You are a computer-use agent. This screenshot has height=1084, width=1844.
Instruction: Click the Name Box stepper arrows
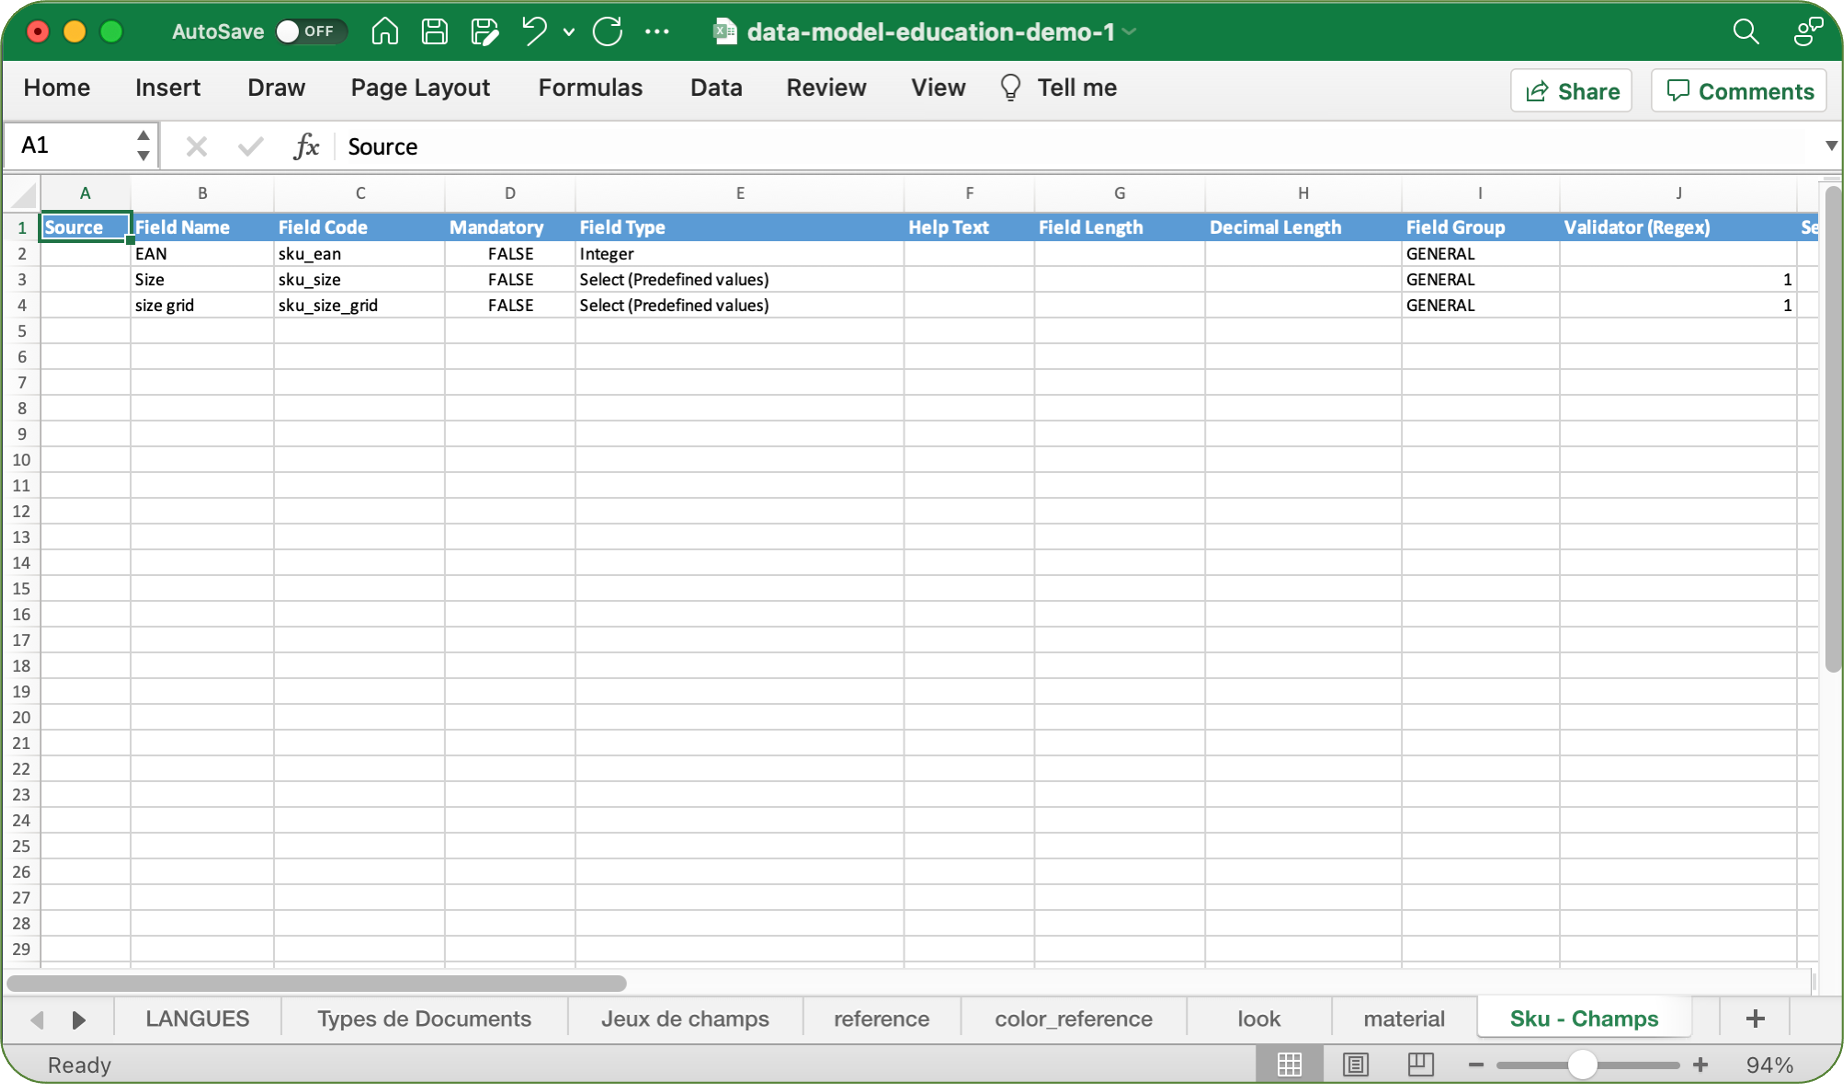(x=144, y=146)
